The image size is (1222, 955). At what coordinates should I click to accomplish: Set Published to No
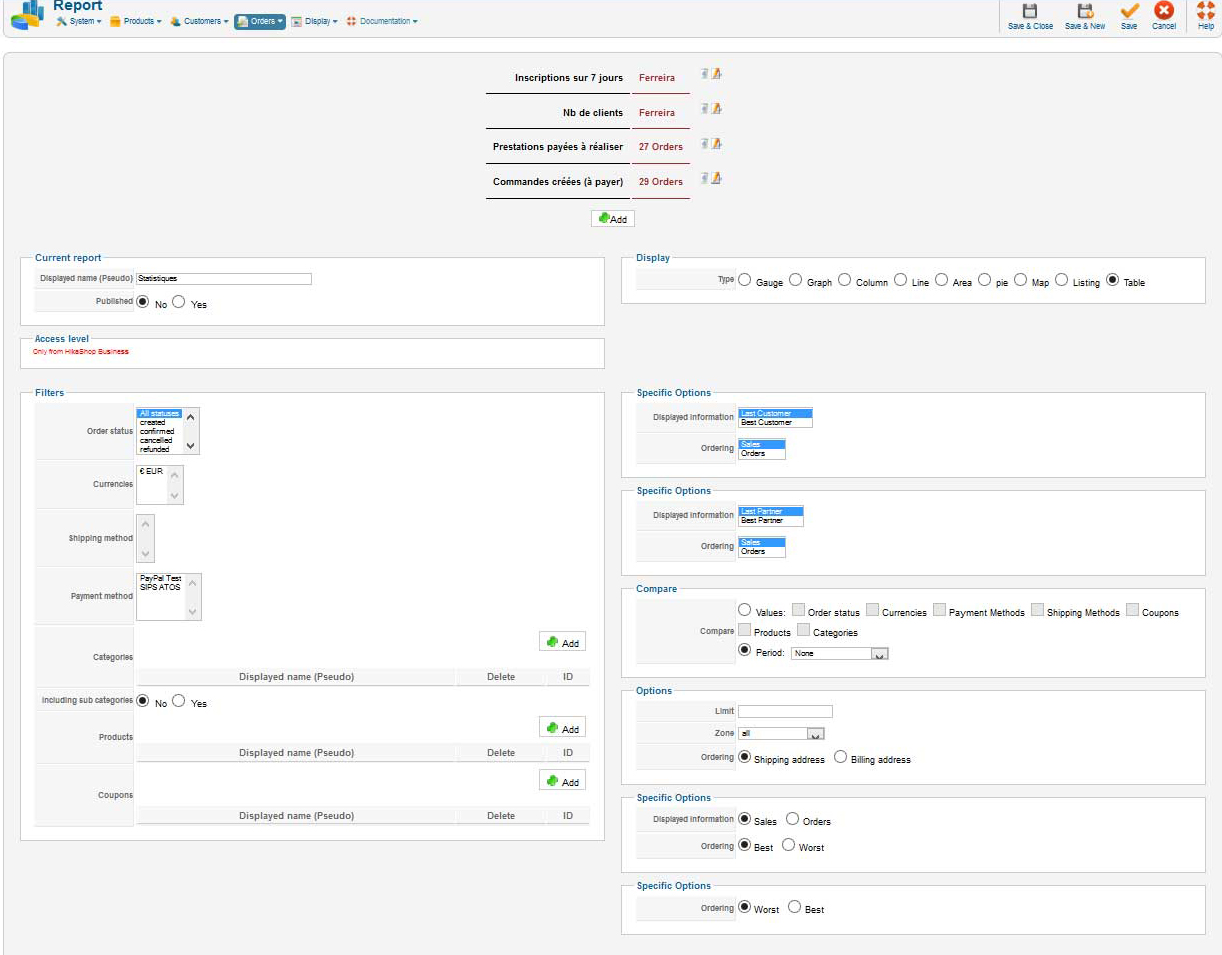[142, 302]
